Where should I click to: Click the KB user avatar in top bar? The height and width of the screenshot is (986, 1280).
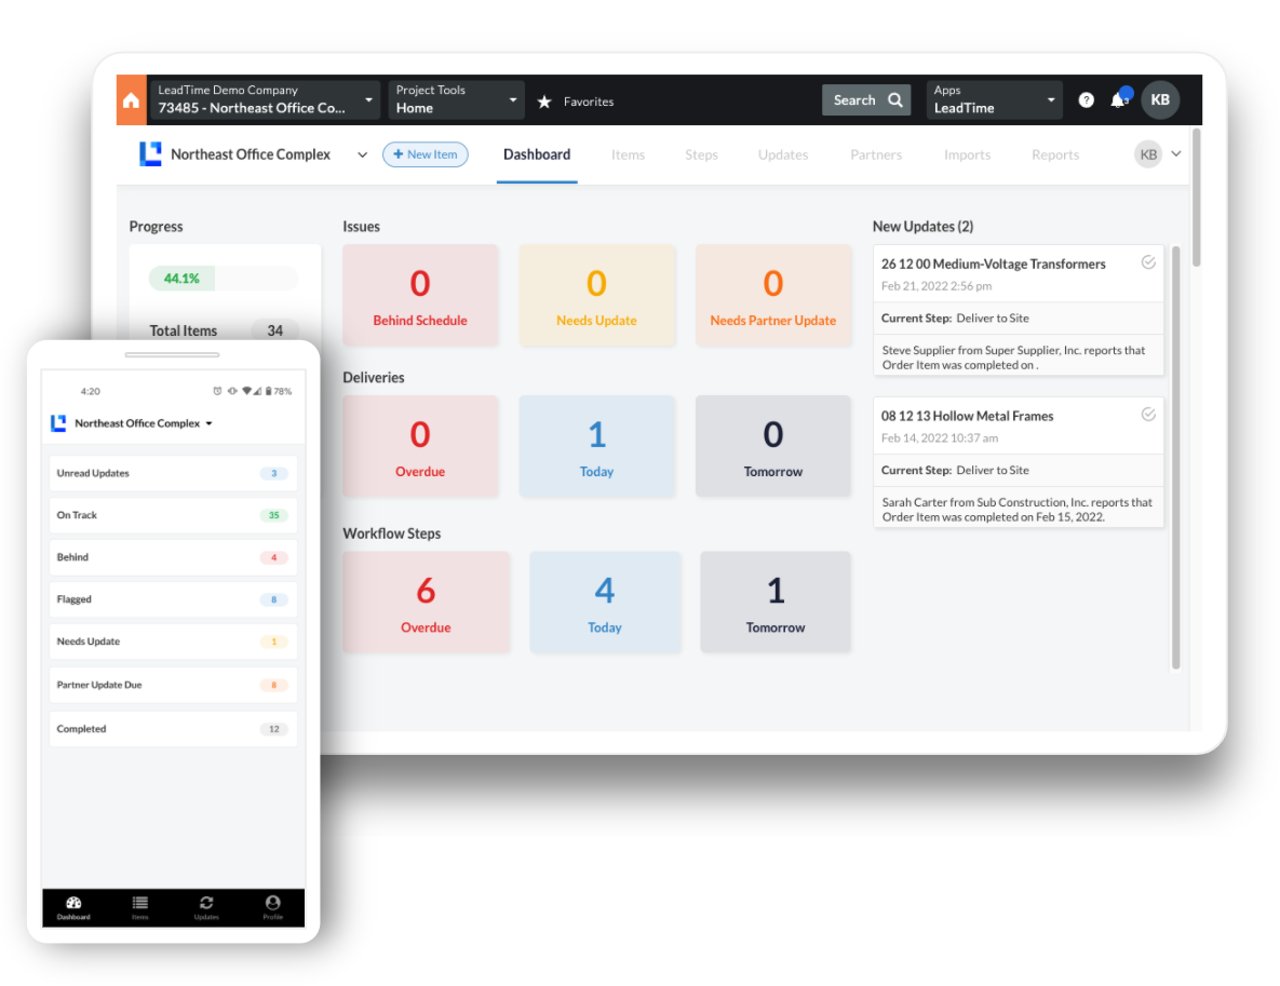coord(1160,100)
